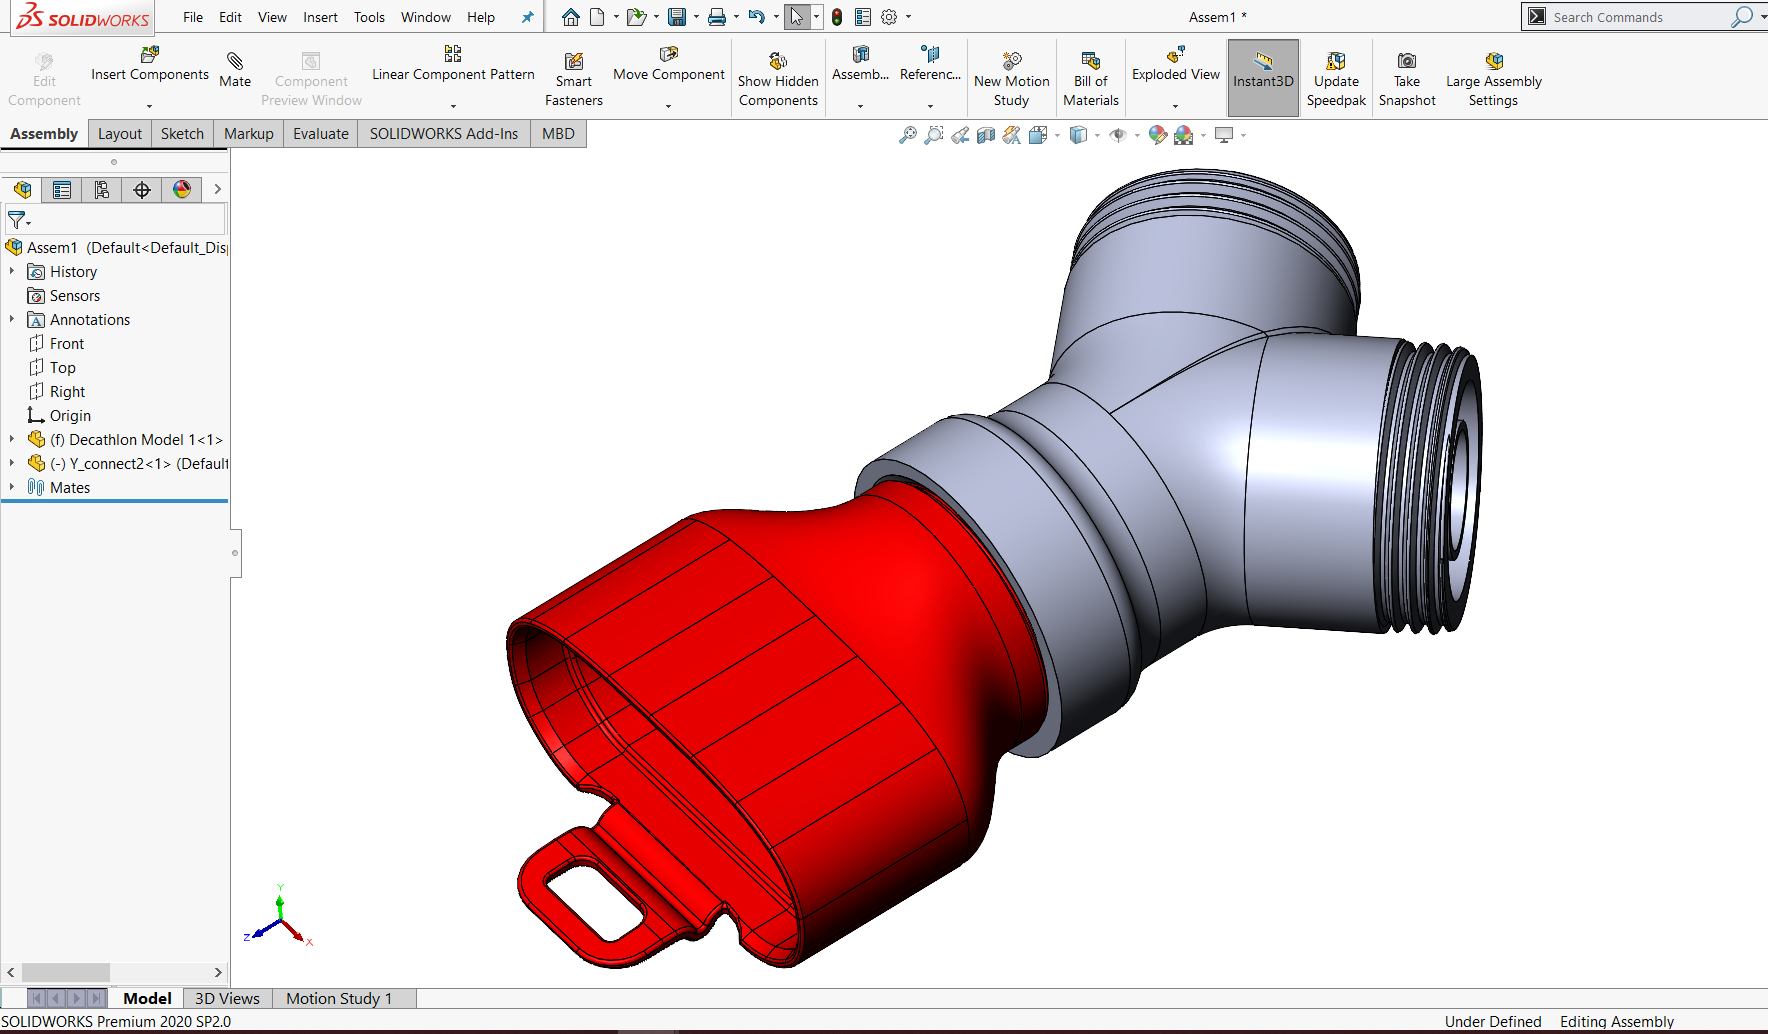
Task: Switch to the SOLIDWORKS Add-Ins tab
Action: pyautogui.click(x=444, y=134)
